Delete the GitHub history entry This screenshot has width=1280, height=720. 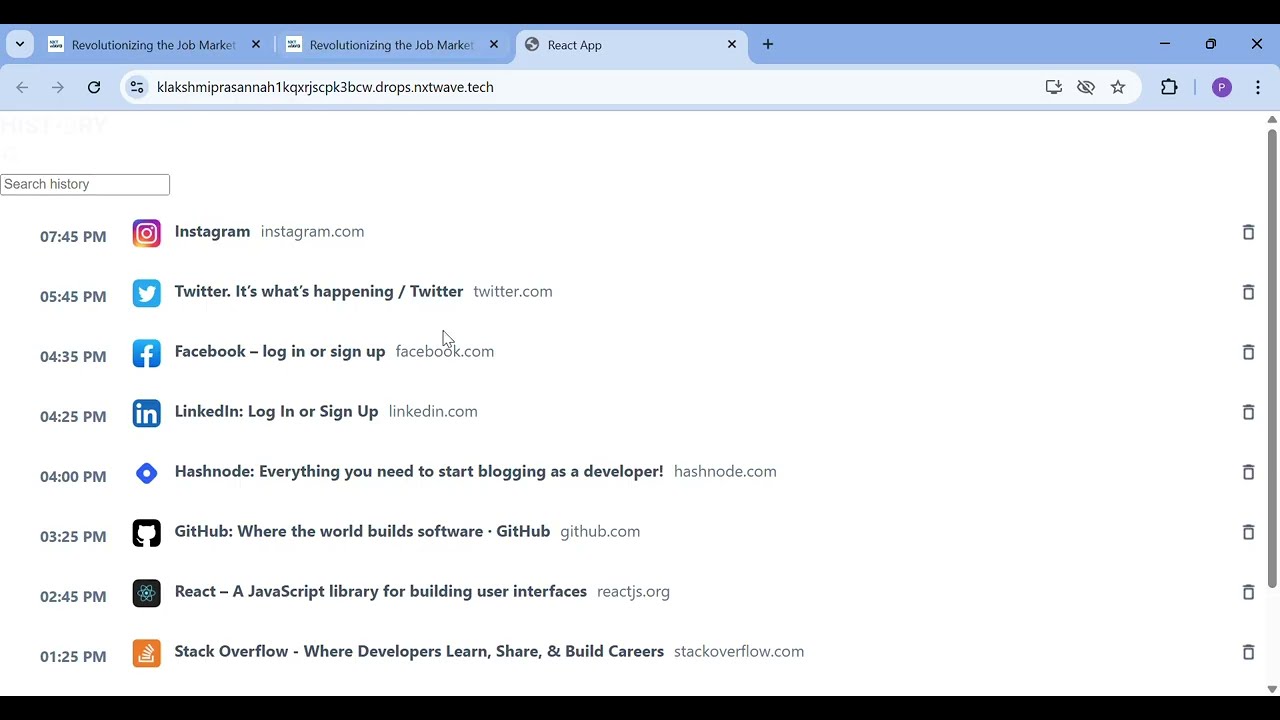pos(1248,532)
